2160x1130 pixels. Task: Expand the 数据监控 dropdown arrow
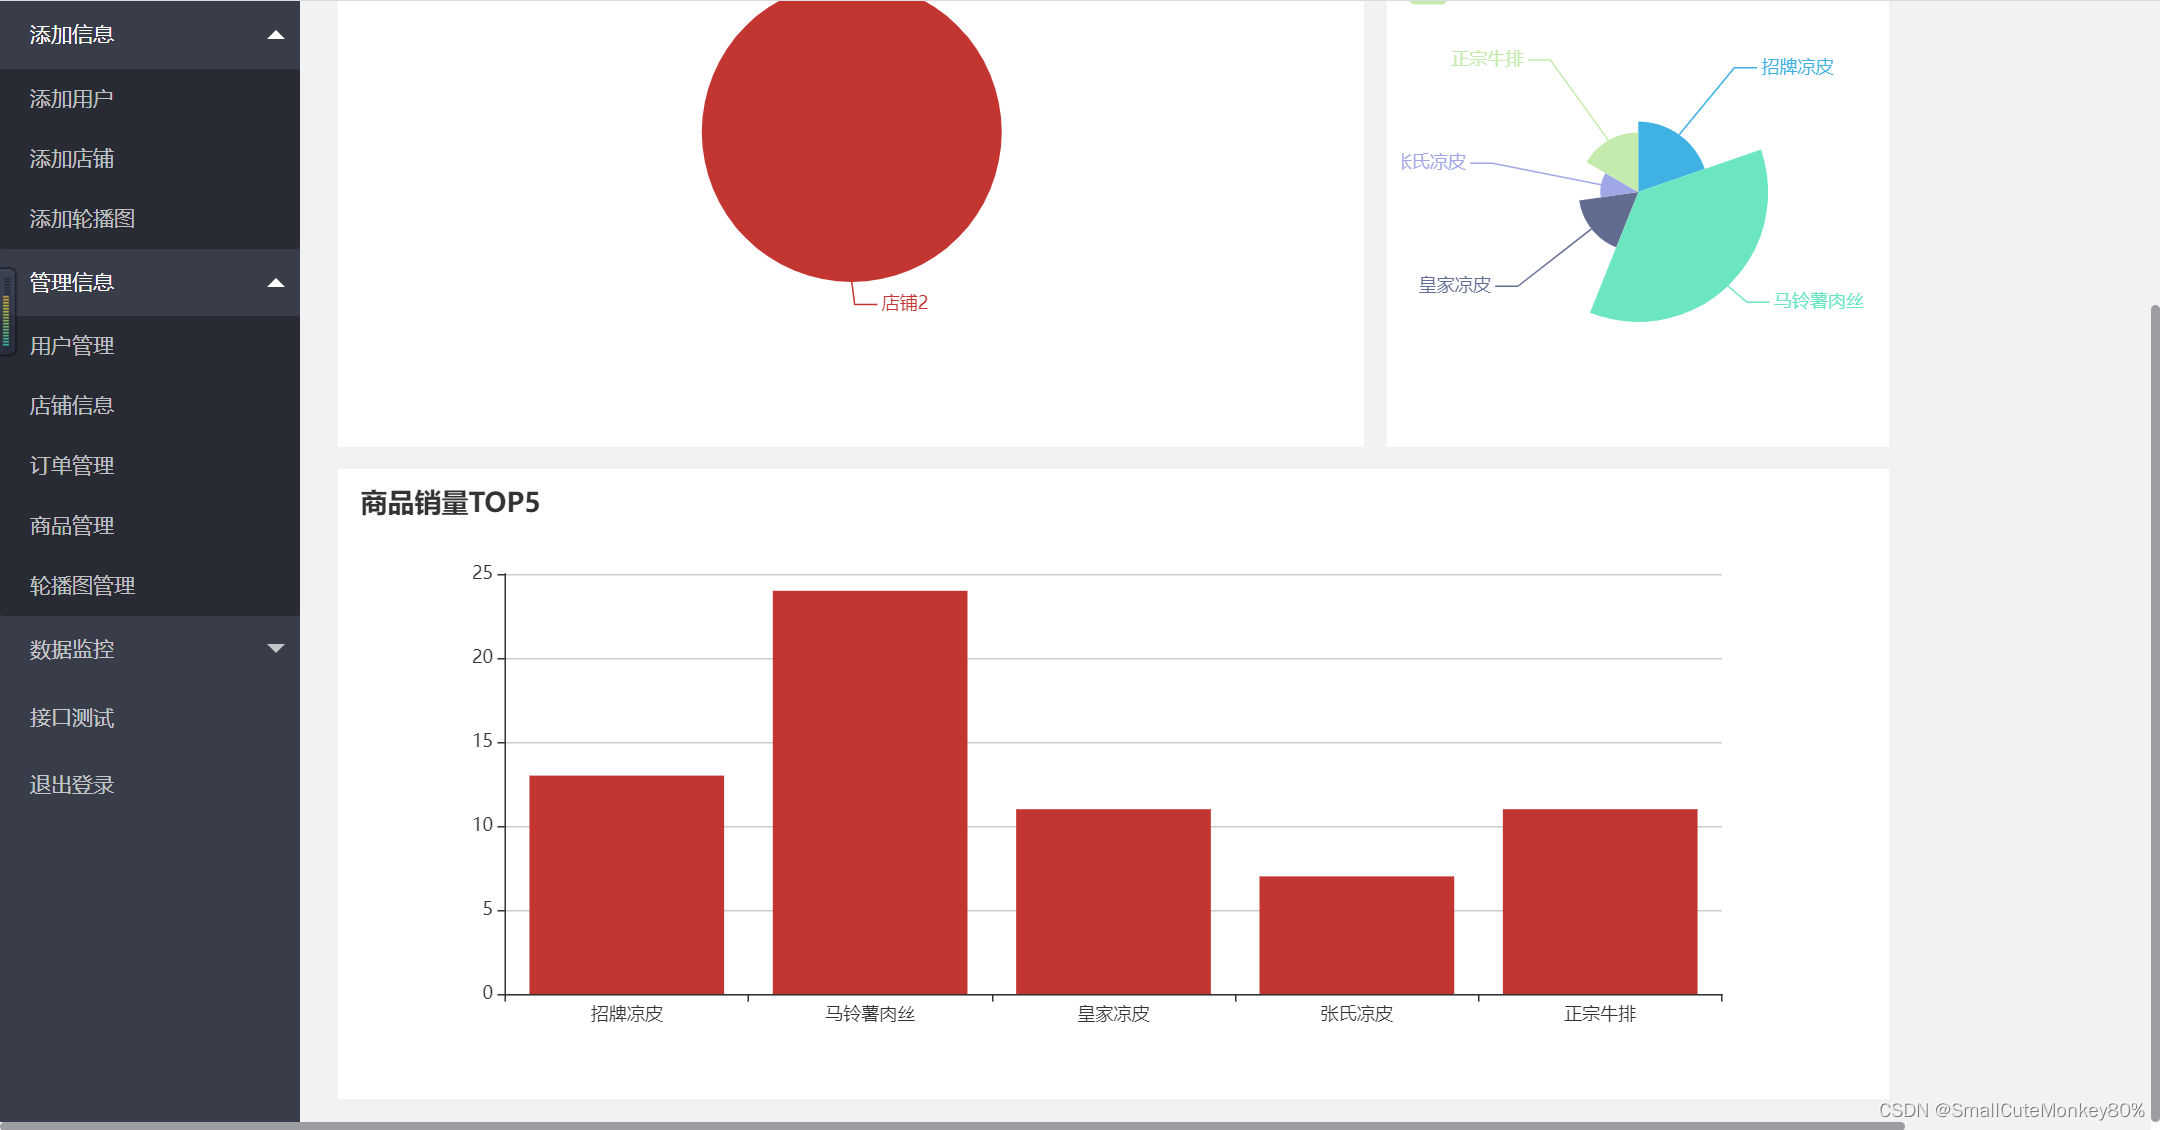tap(276, 649)
